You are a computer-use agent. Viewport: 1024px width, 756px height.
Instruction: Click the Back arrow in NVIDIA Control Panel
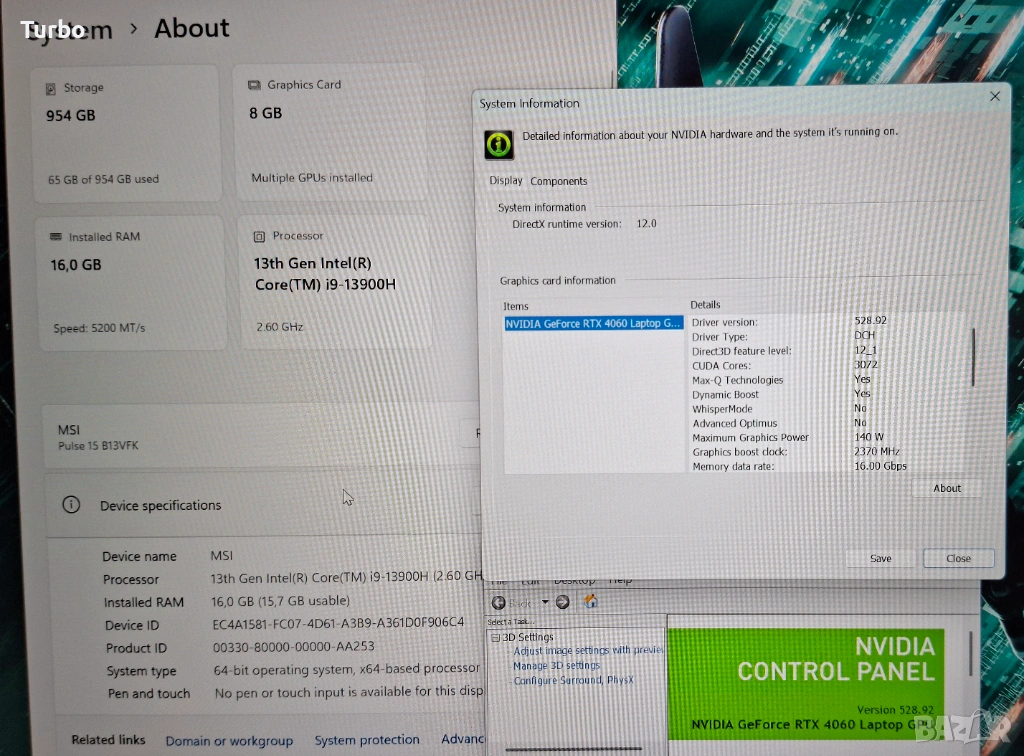(x=498, y=602)
